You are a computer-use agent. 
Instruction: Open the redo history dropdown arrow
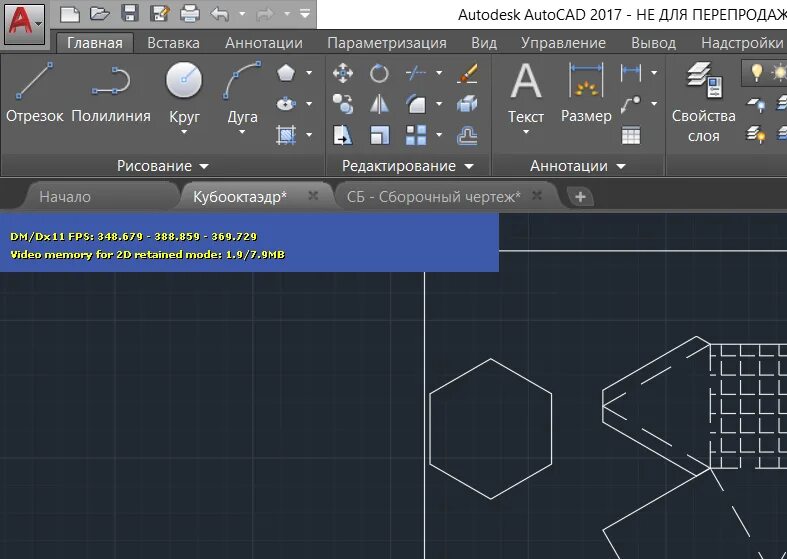[x=287, y=14]
